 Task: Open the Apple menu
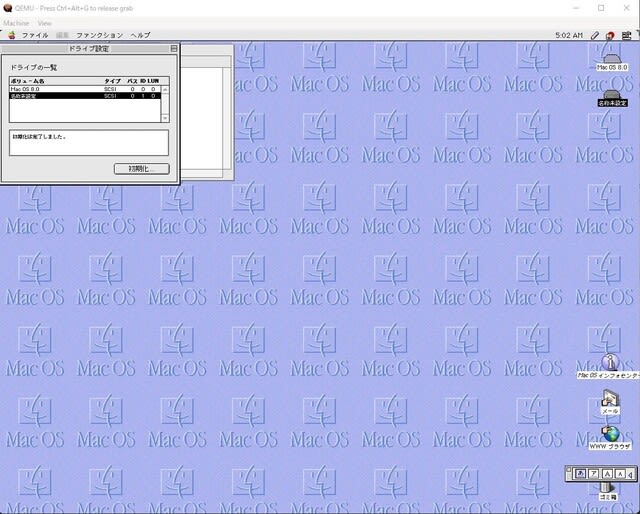pyautogui.click(x=11, y=35)
